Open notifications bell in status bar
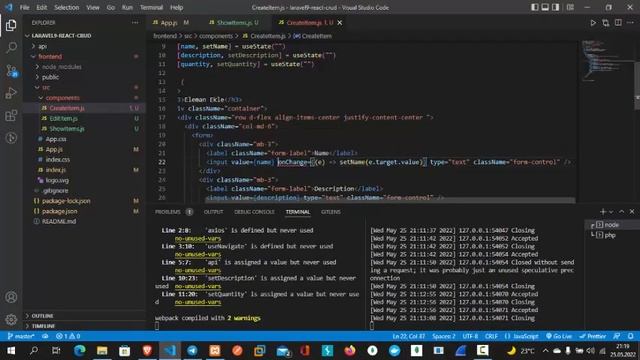Screen dimensions: 640x360 pyautogui.click(x=631, y=336)
